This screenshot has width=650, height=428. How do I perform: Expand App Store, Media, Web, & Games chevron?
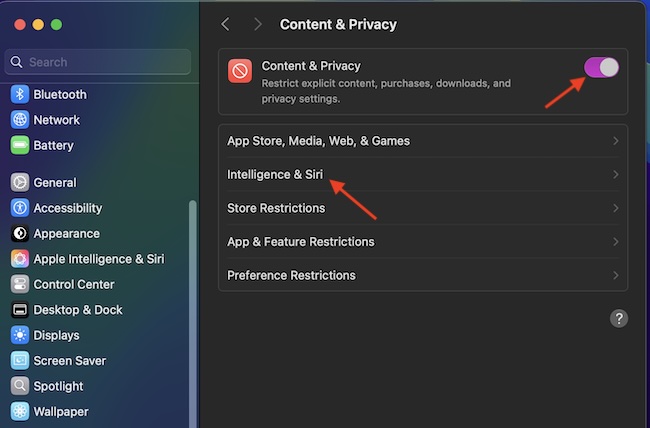click(615, 141)
